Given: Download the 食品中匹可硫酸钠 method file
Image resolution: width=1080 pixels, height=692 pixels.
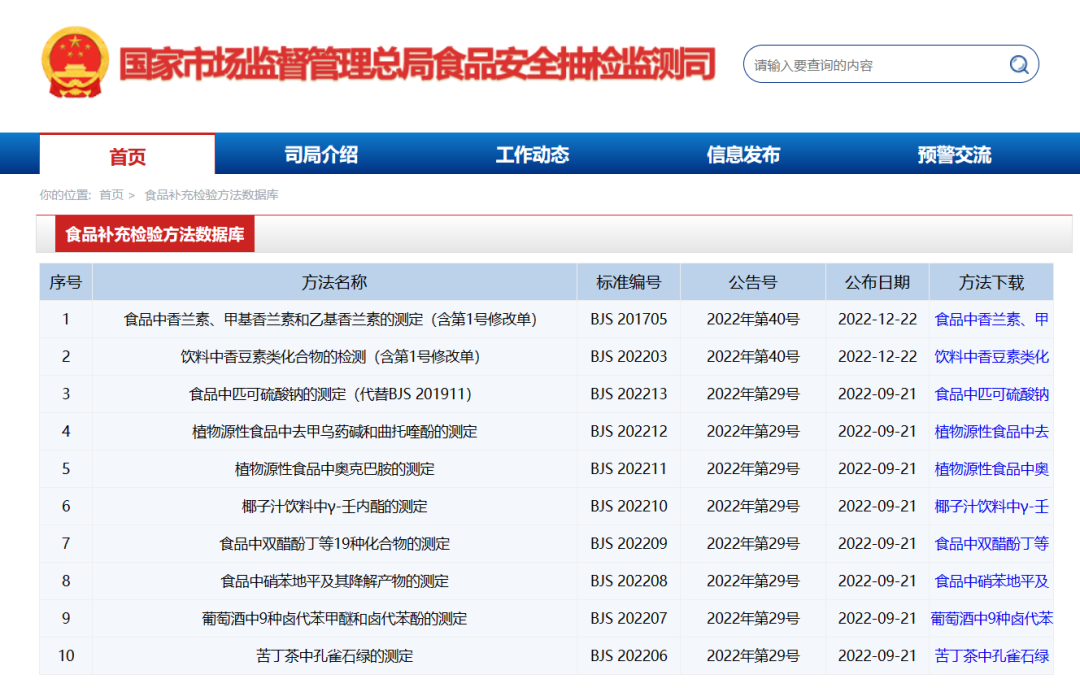Looking at the screenshot, I should (x=991, y=394).
